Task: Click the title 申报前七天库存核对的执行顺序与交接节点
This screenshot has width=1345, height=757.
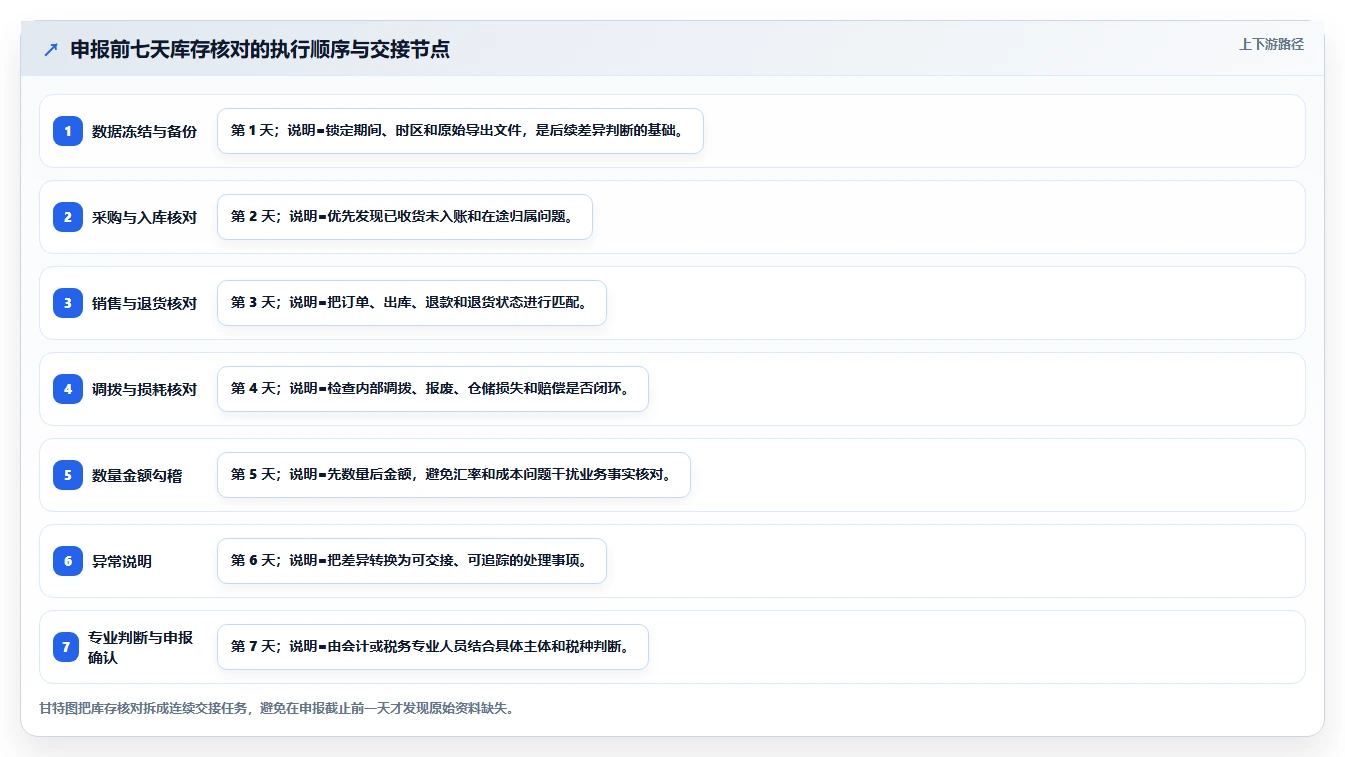Action: click(x=260, y=50)
